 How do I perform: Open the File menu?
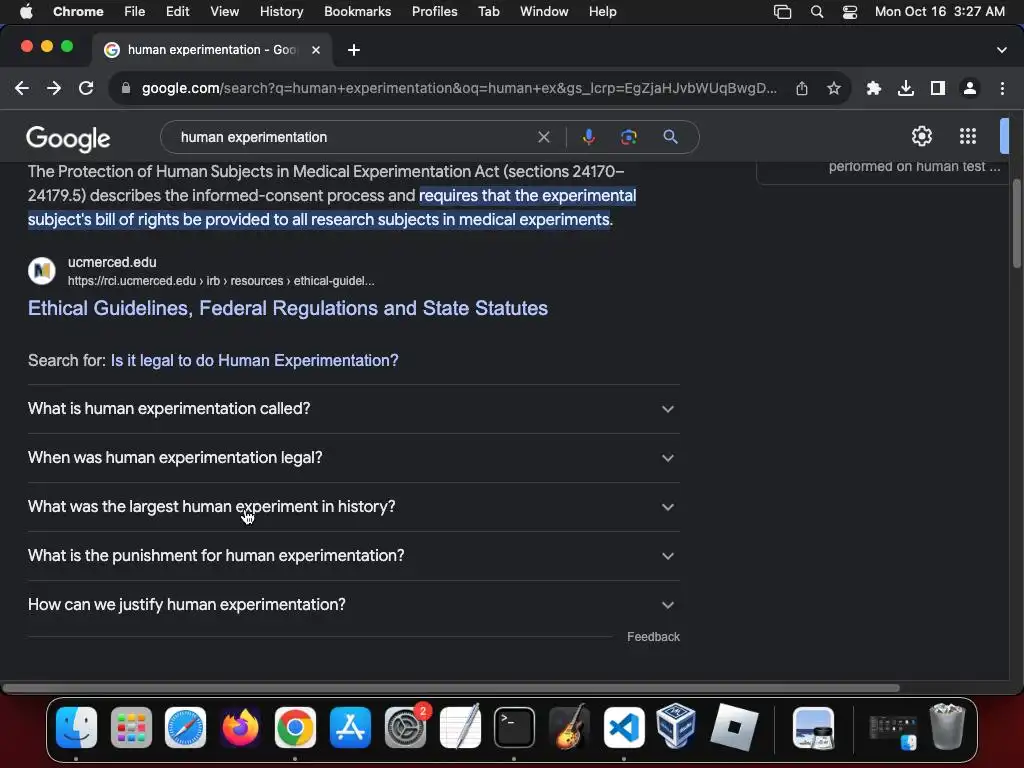point(135,12)
